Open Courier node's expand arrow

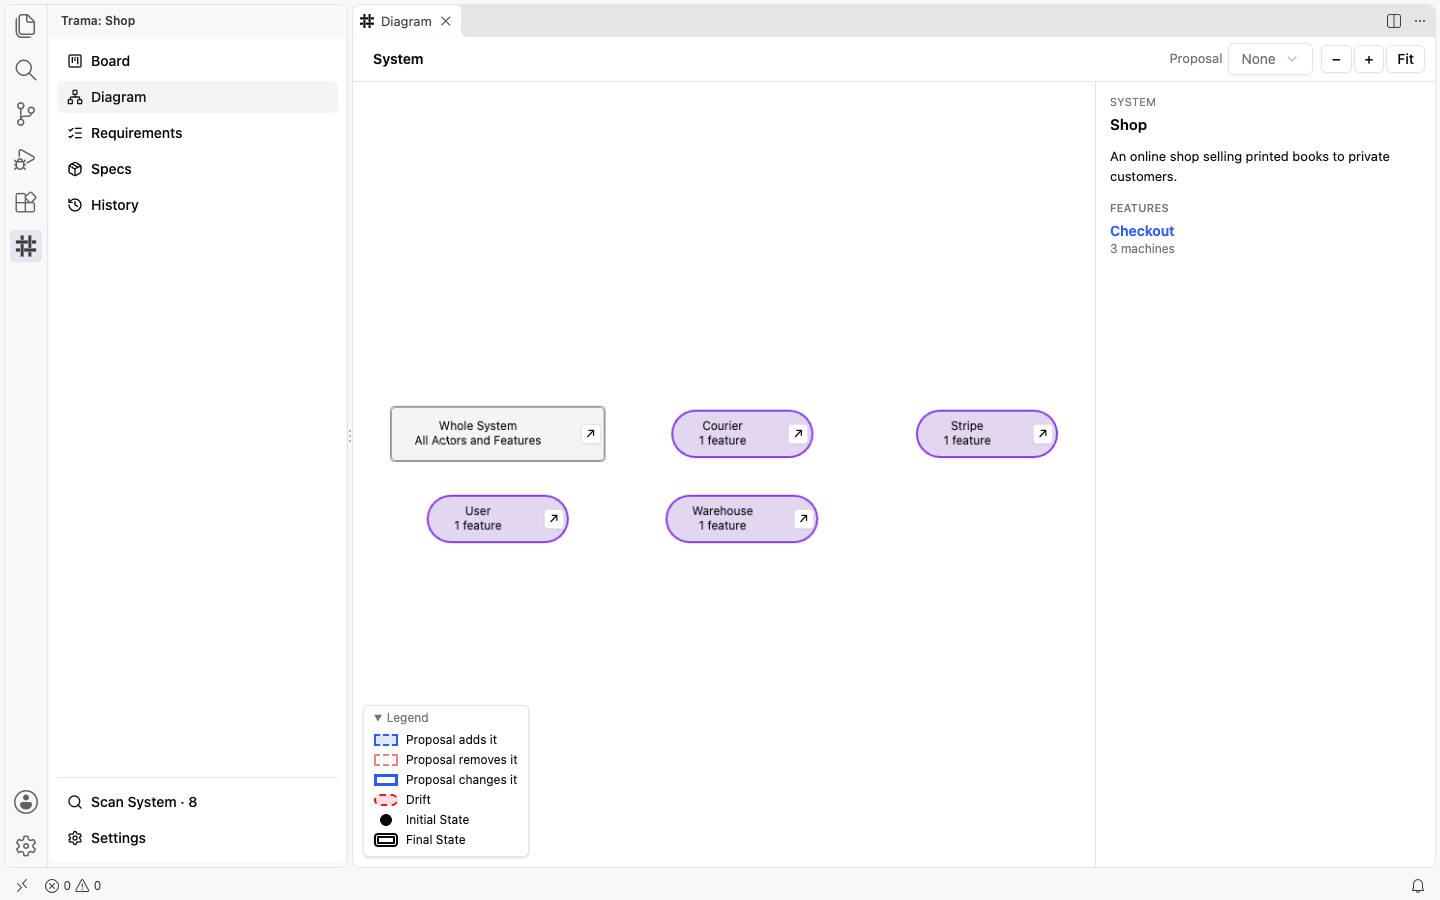[798, 434]
